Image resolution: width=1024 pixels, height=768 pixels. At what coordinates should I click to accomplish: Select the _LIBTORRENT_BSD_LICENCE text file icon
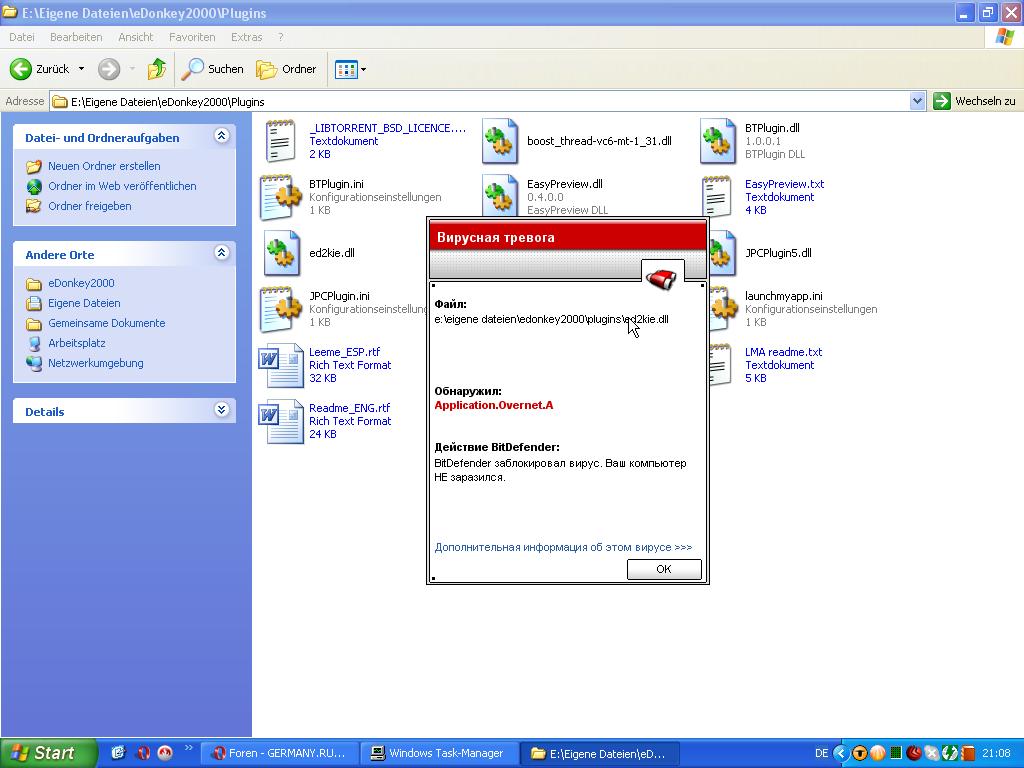point(281,141)
